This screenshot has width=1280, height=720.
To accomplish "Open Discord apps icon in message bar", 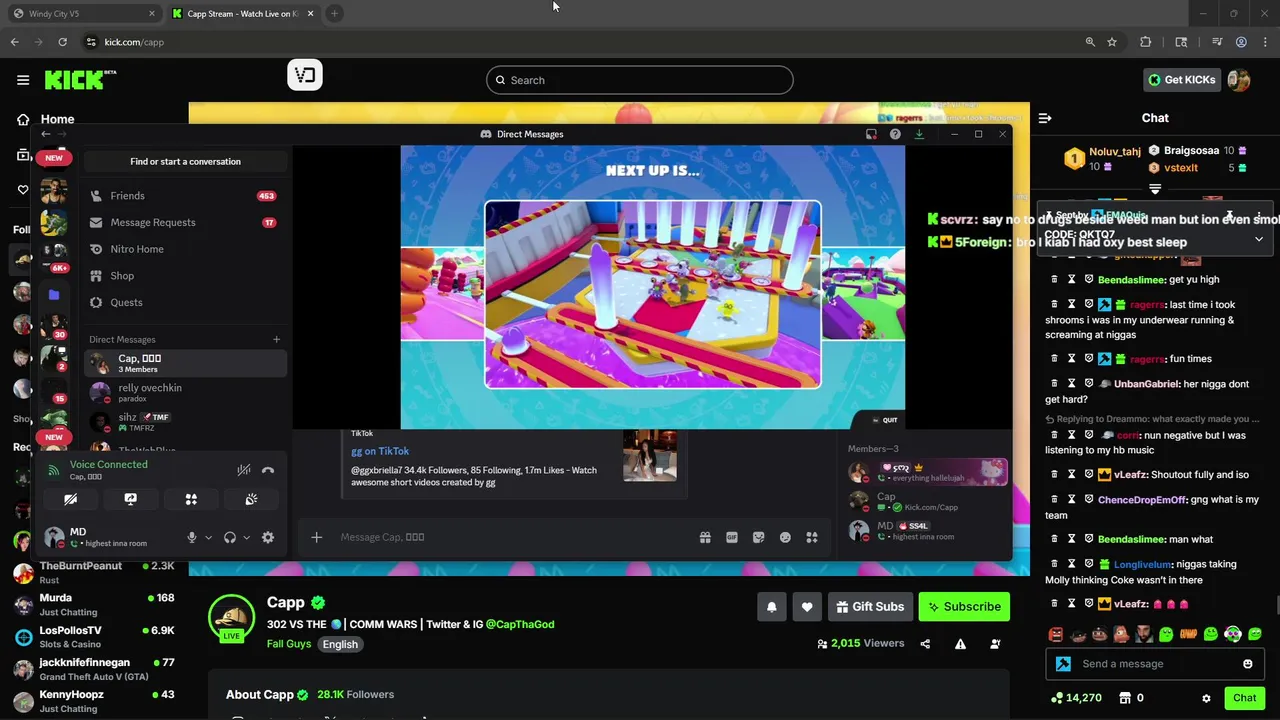I will tap(812, 537).
